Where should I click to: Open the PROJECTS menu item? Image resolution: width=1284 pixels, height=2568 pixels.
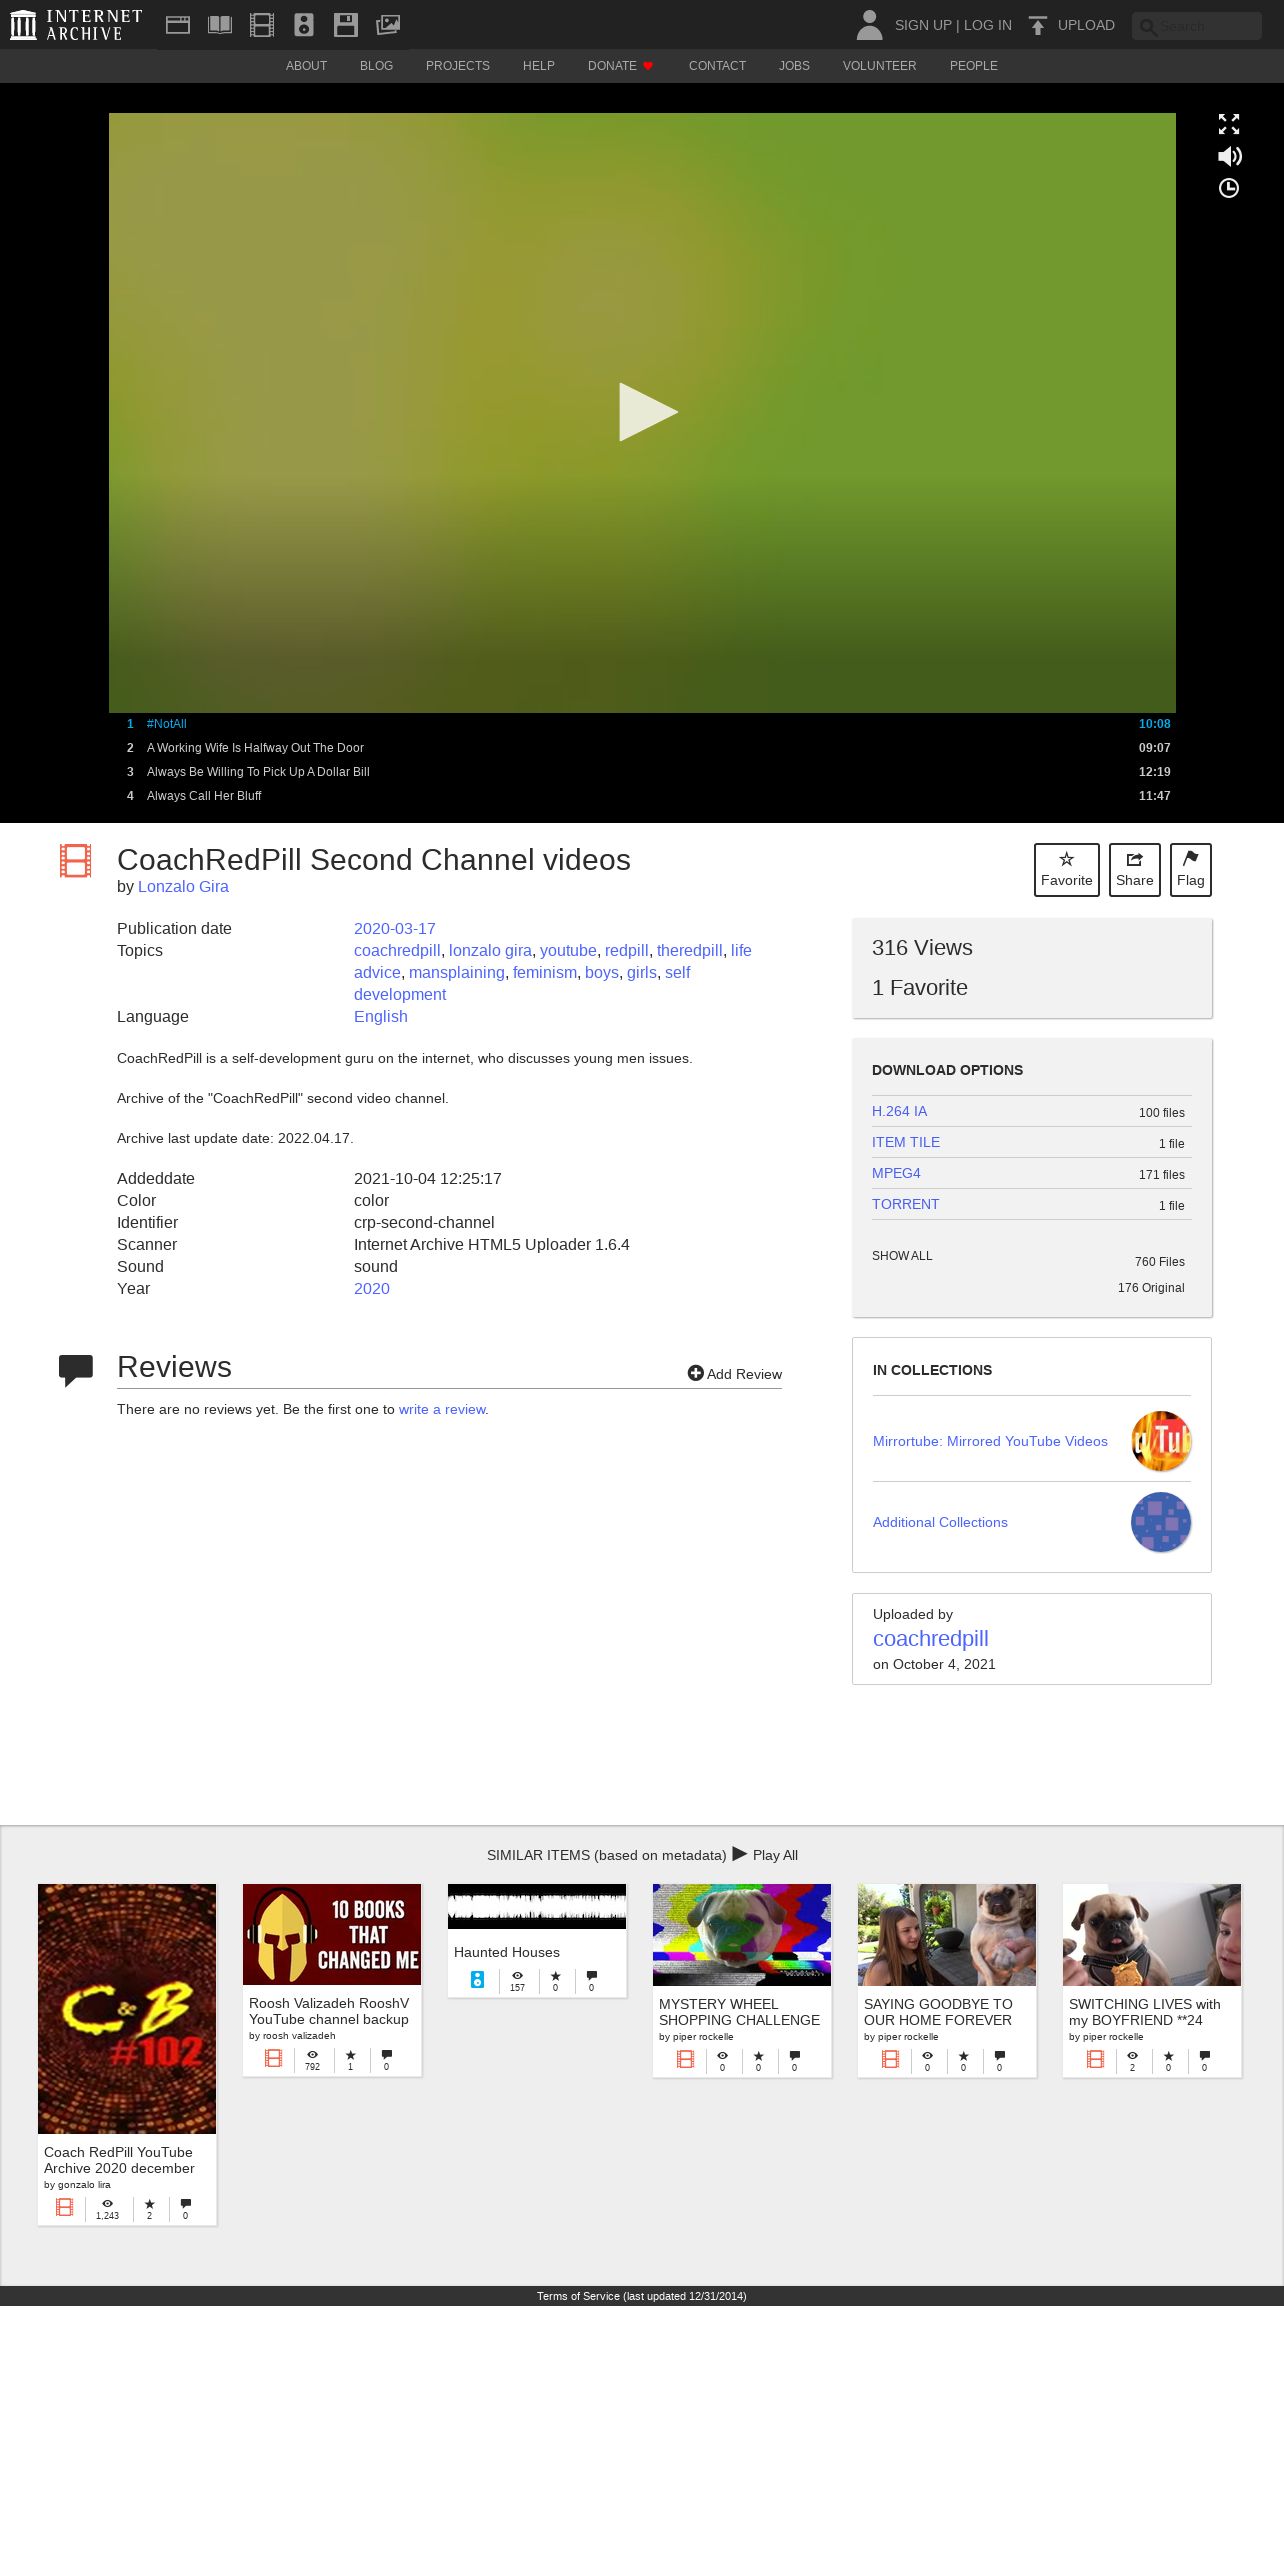tap(458, 66)
